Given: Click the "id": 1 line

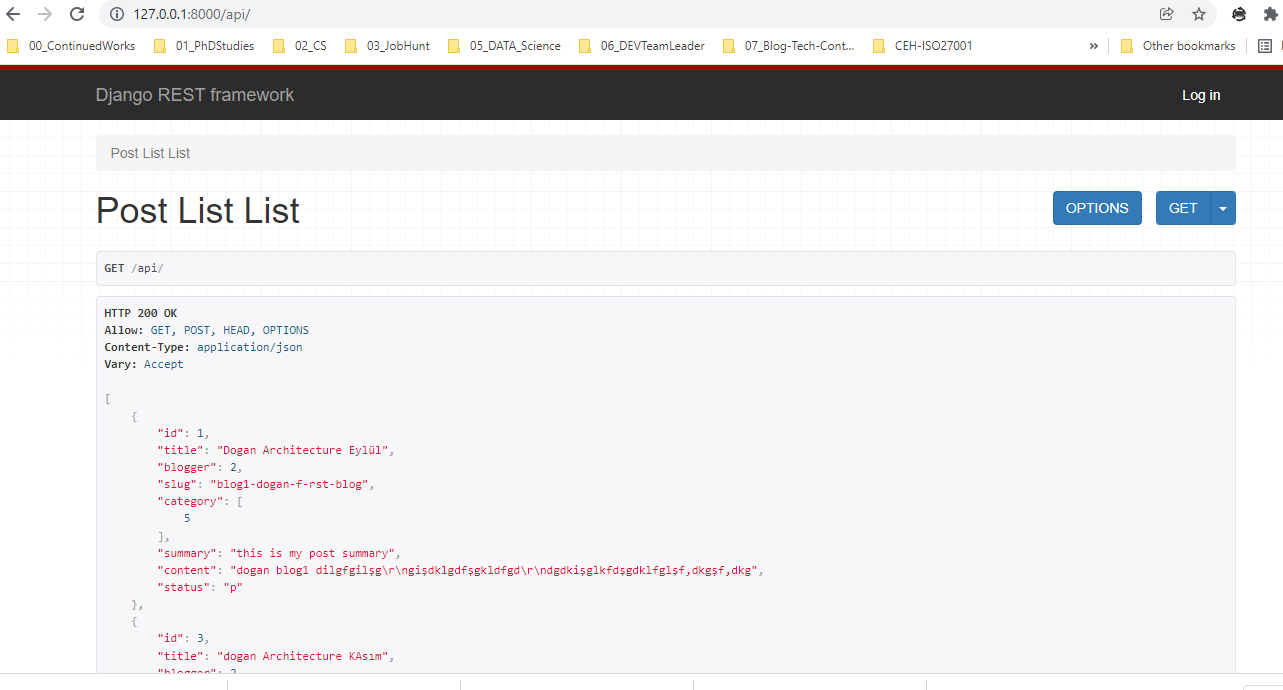Looking at the screenshot, I should pyautogui.click(x=184, y=433).
